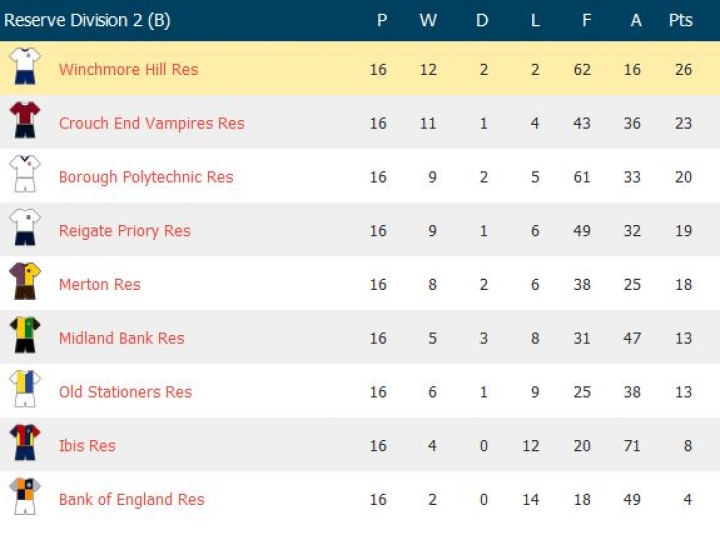Click the Bank of England Res kit icon
720x535 pixels.
24,497
